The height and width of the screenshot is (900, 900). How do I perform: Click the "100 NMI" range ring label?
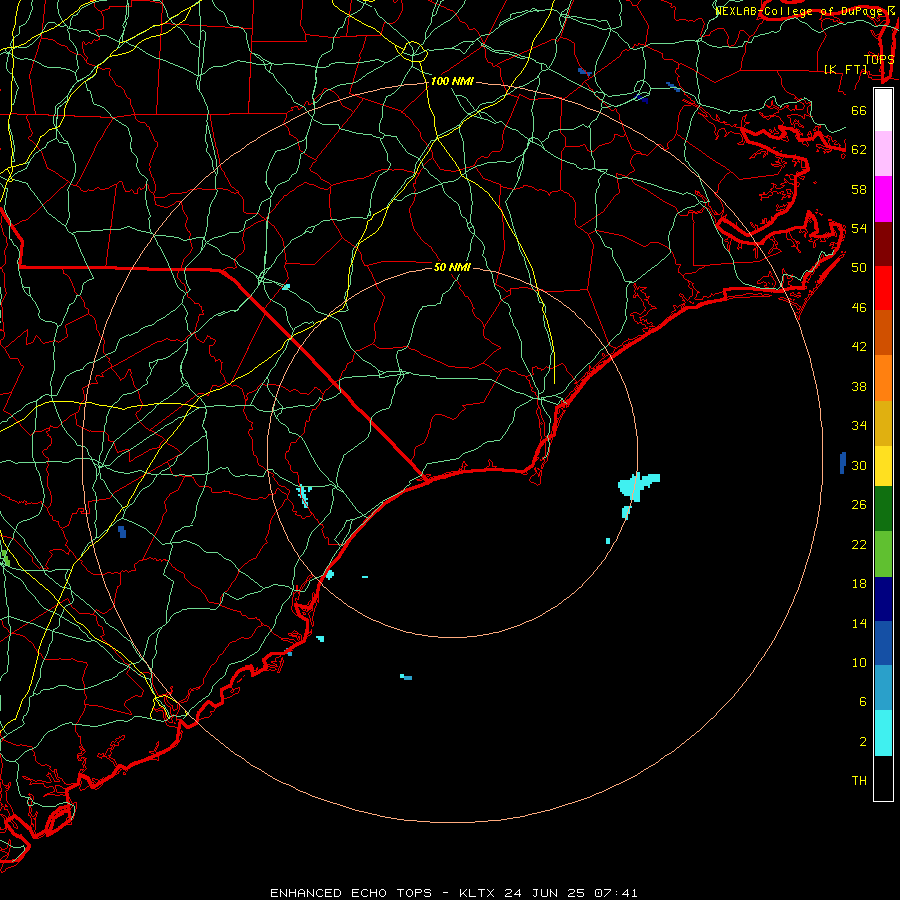coord(452,82)
